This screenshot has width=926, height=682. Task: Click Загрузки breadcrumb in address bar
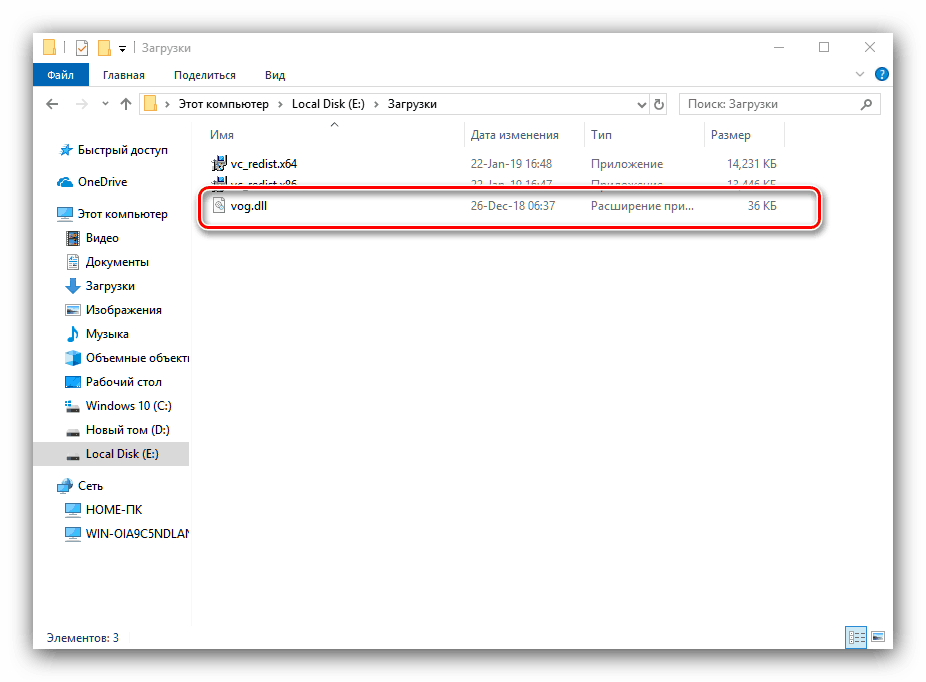412,104
